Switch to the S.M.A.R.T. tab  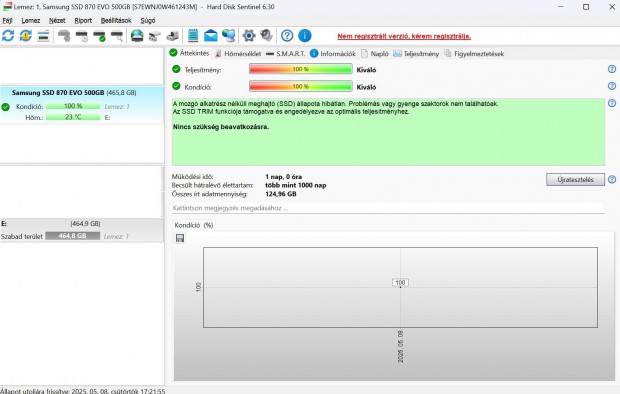tap(285, 53)
